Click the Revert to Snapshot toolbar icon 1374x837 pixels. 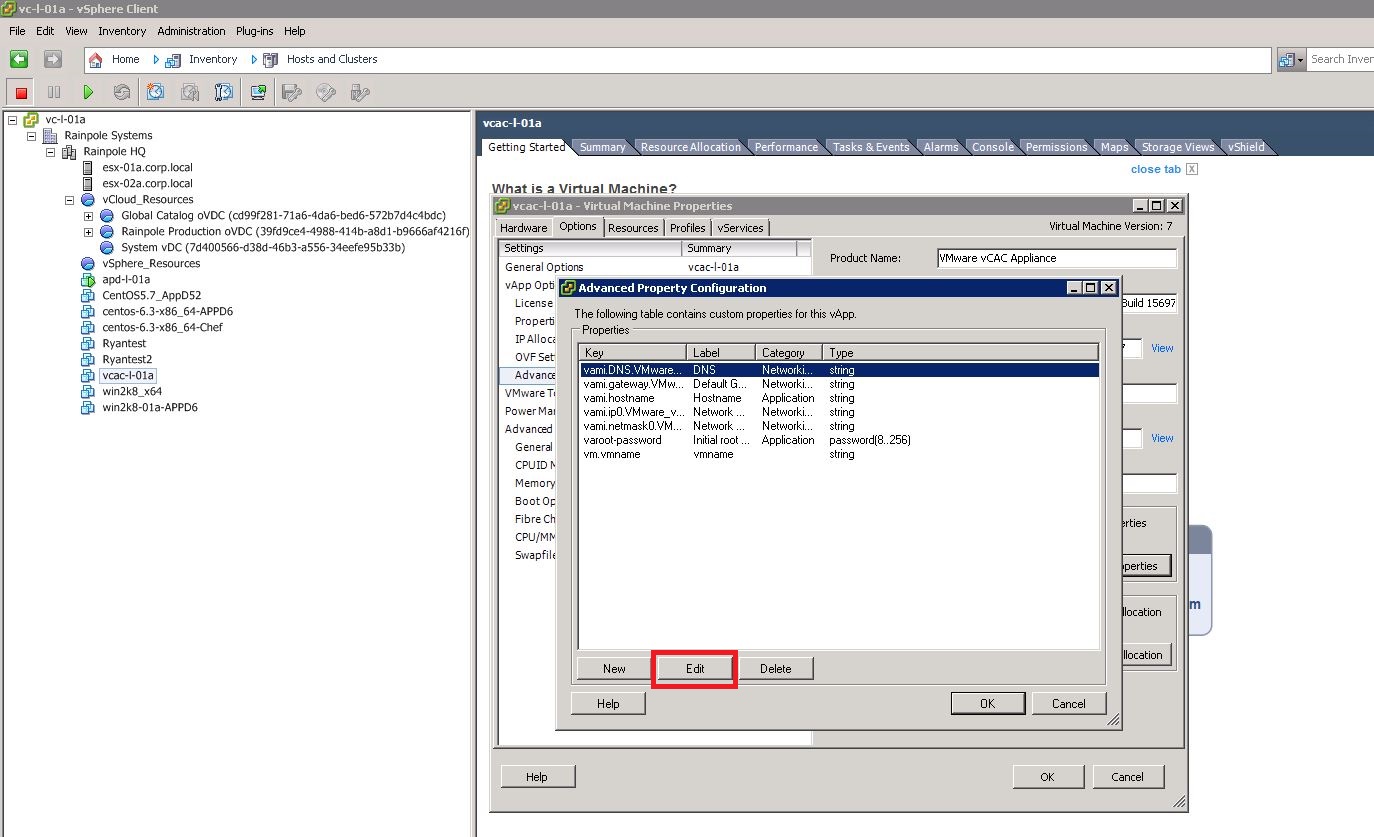190,92
